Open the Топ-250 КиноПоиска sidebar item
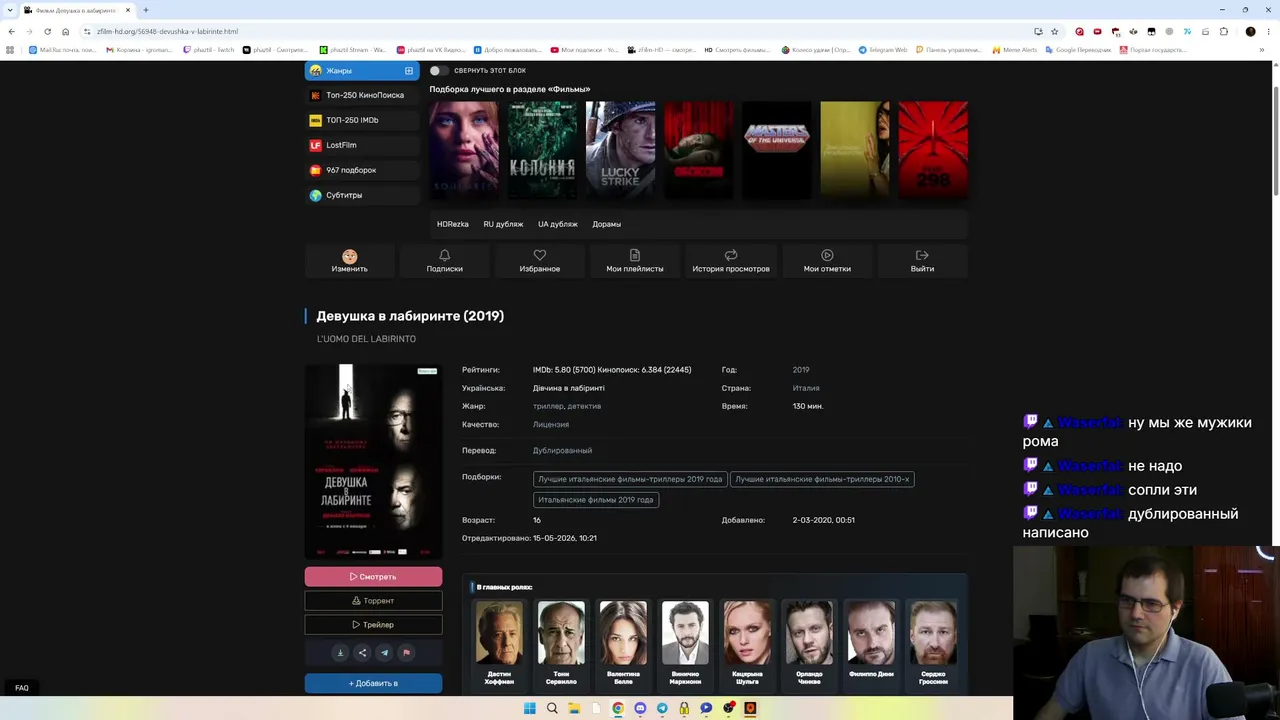This screenshot has width=1280, height=720. coord(362,95)
